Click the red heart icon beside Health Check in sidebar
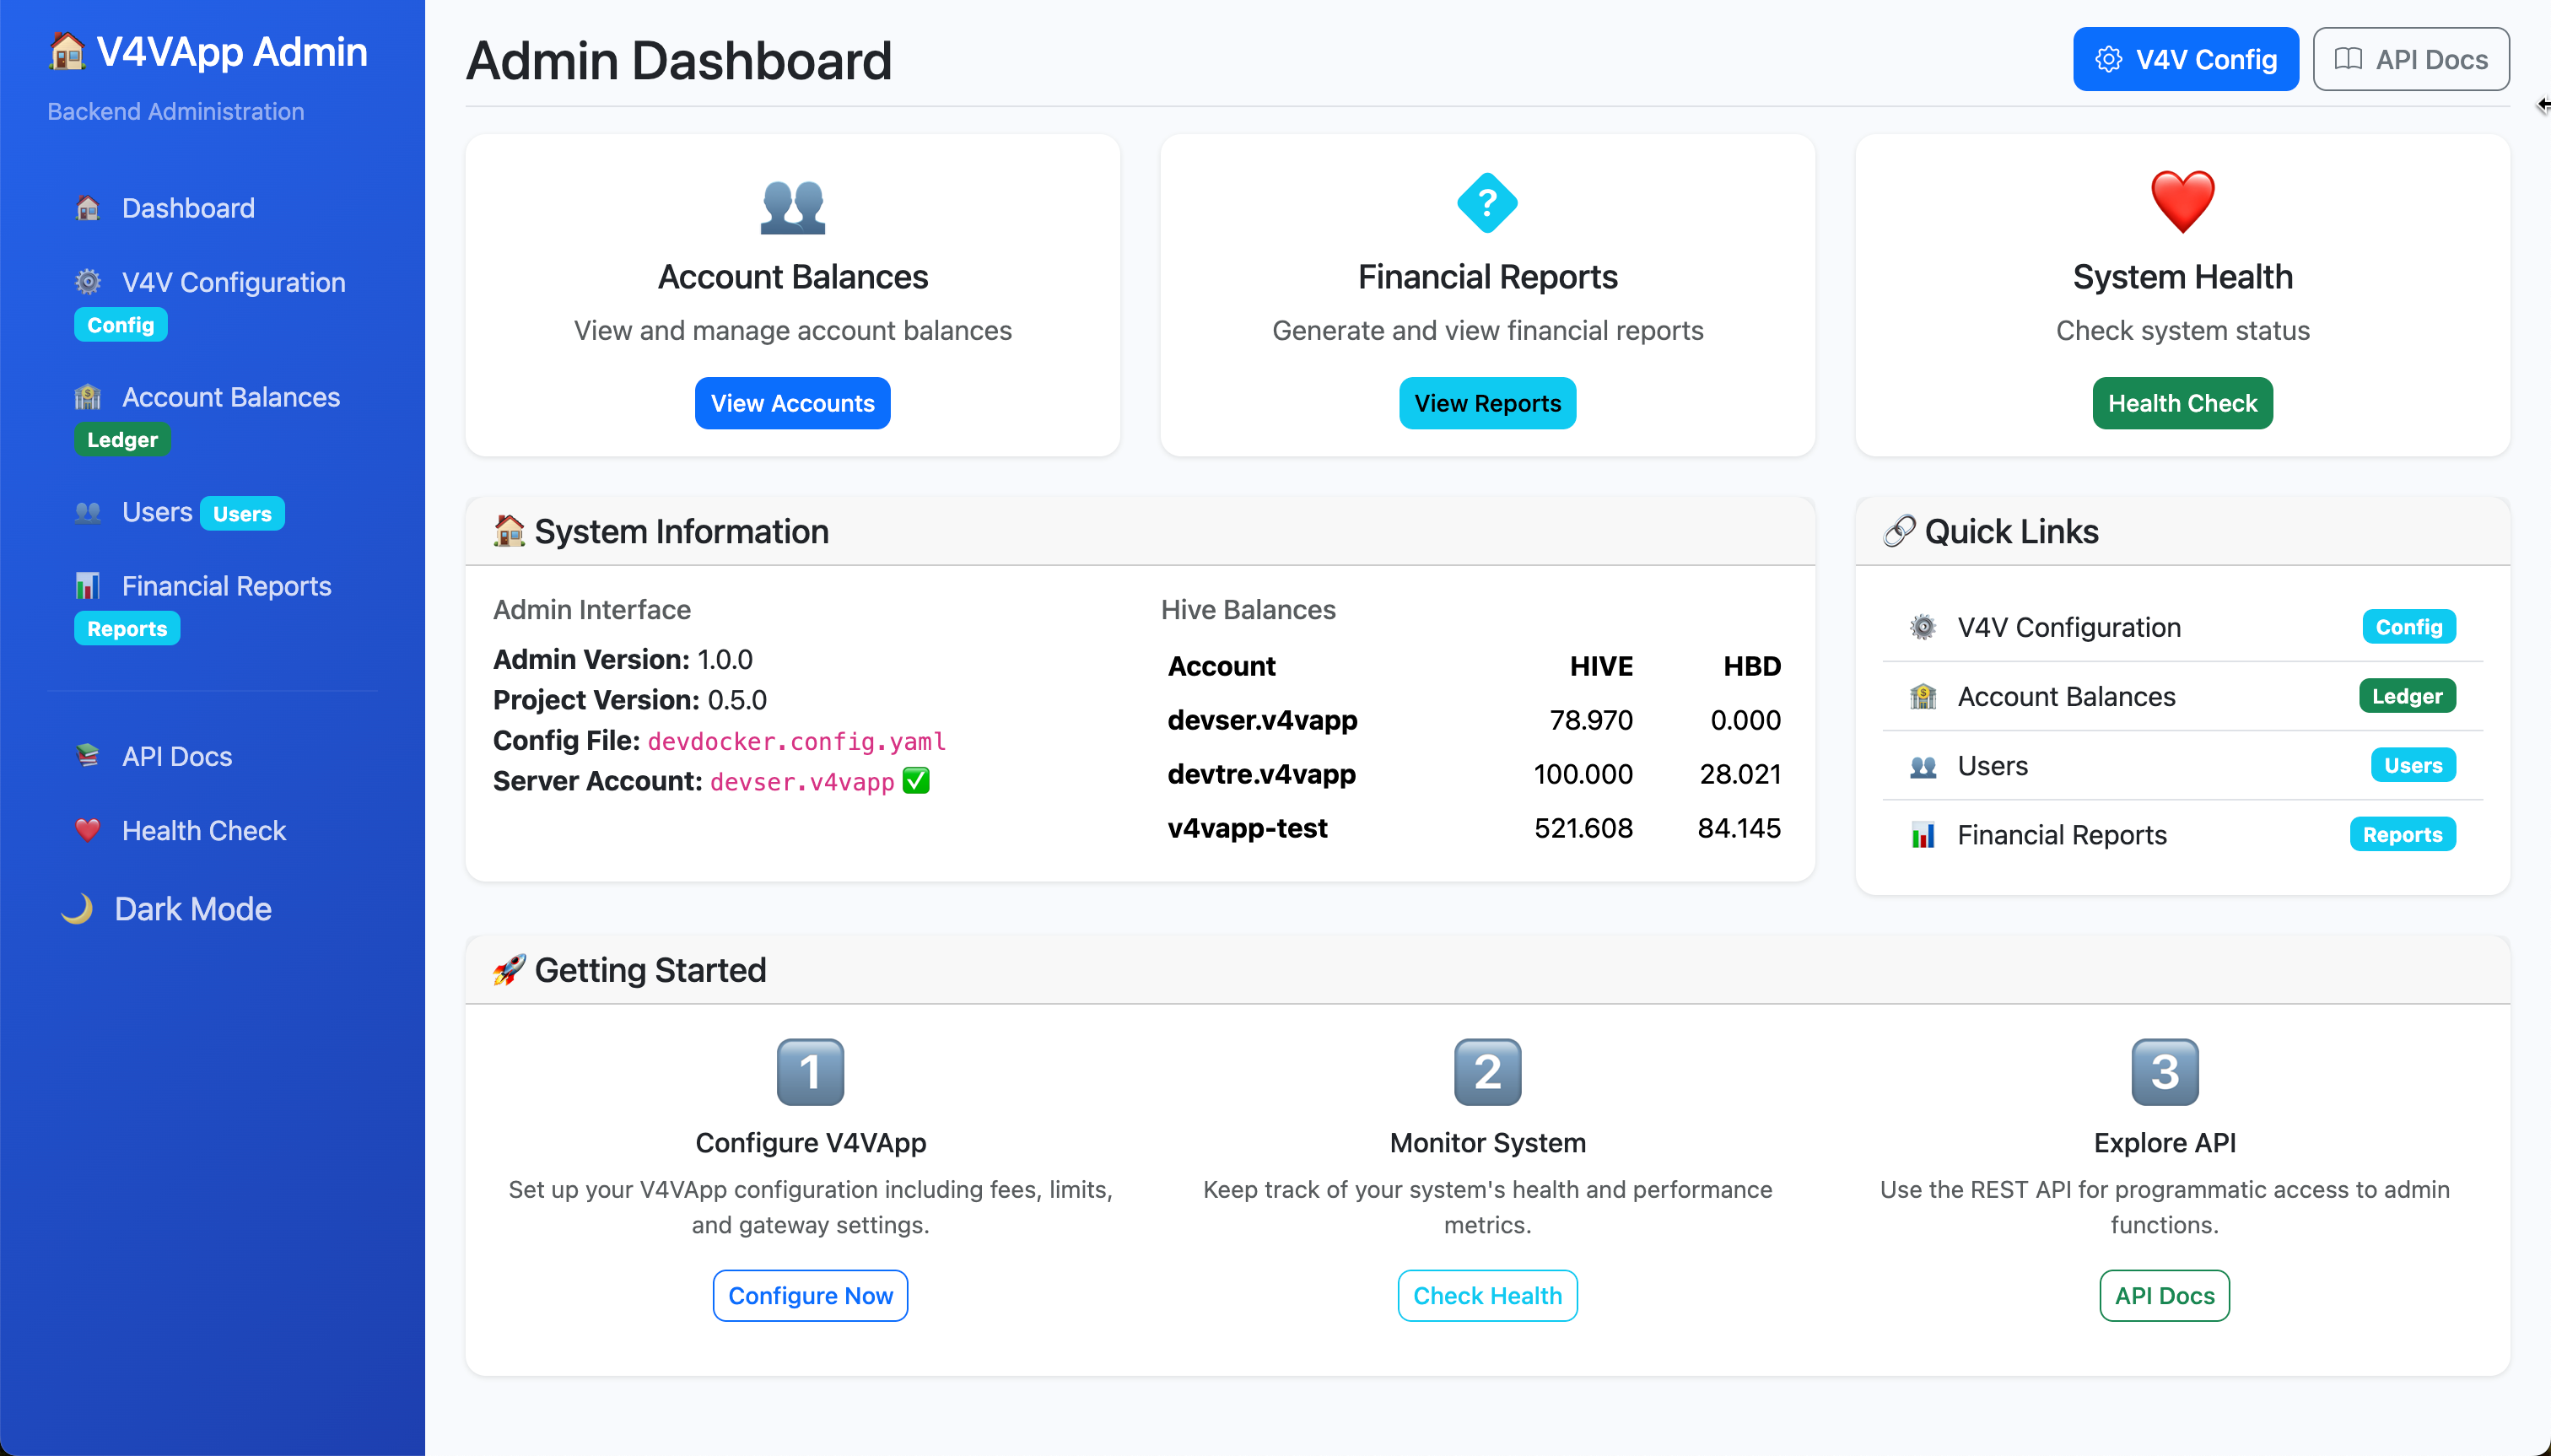 tap(88, 830)
